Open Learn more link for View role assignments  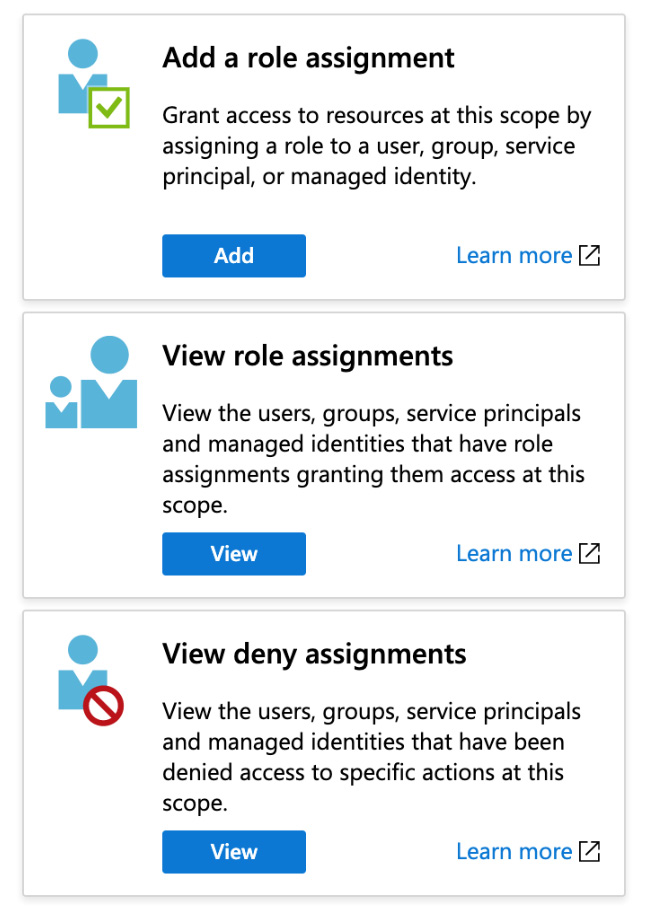tap(513, 553)
